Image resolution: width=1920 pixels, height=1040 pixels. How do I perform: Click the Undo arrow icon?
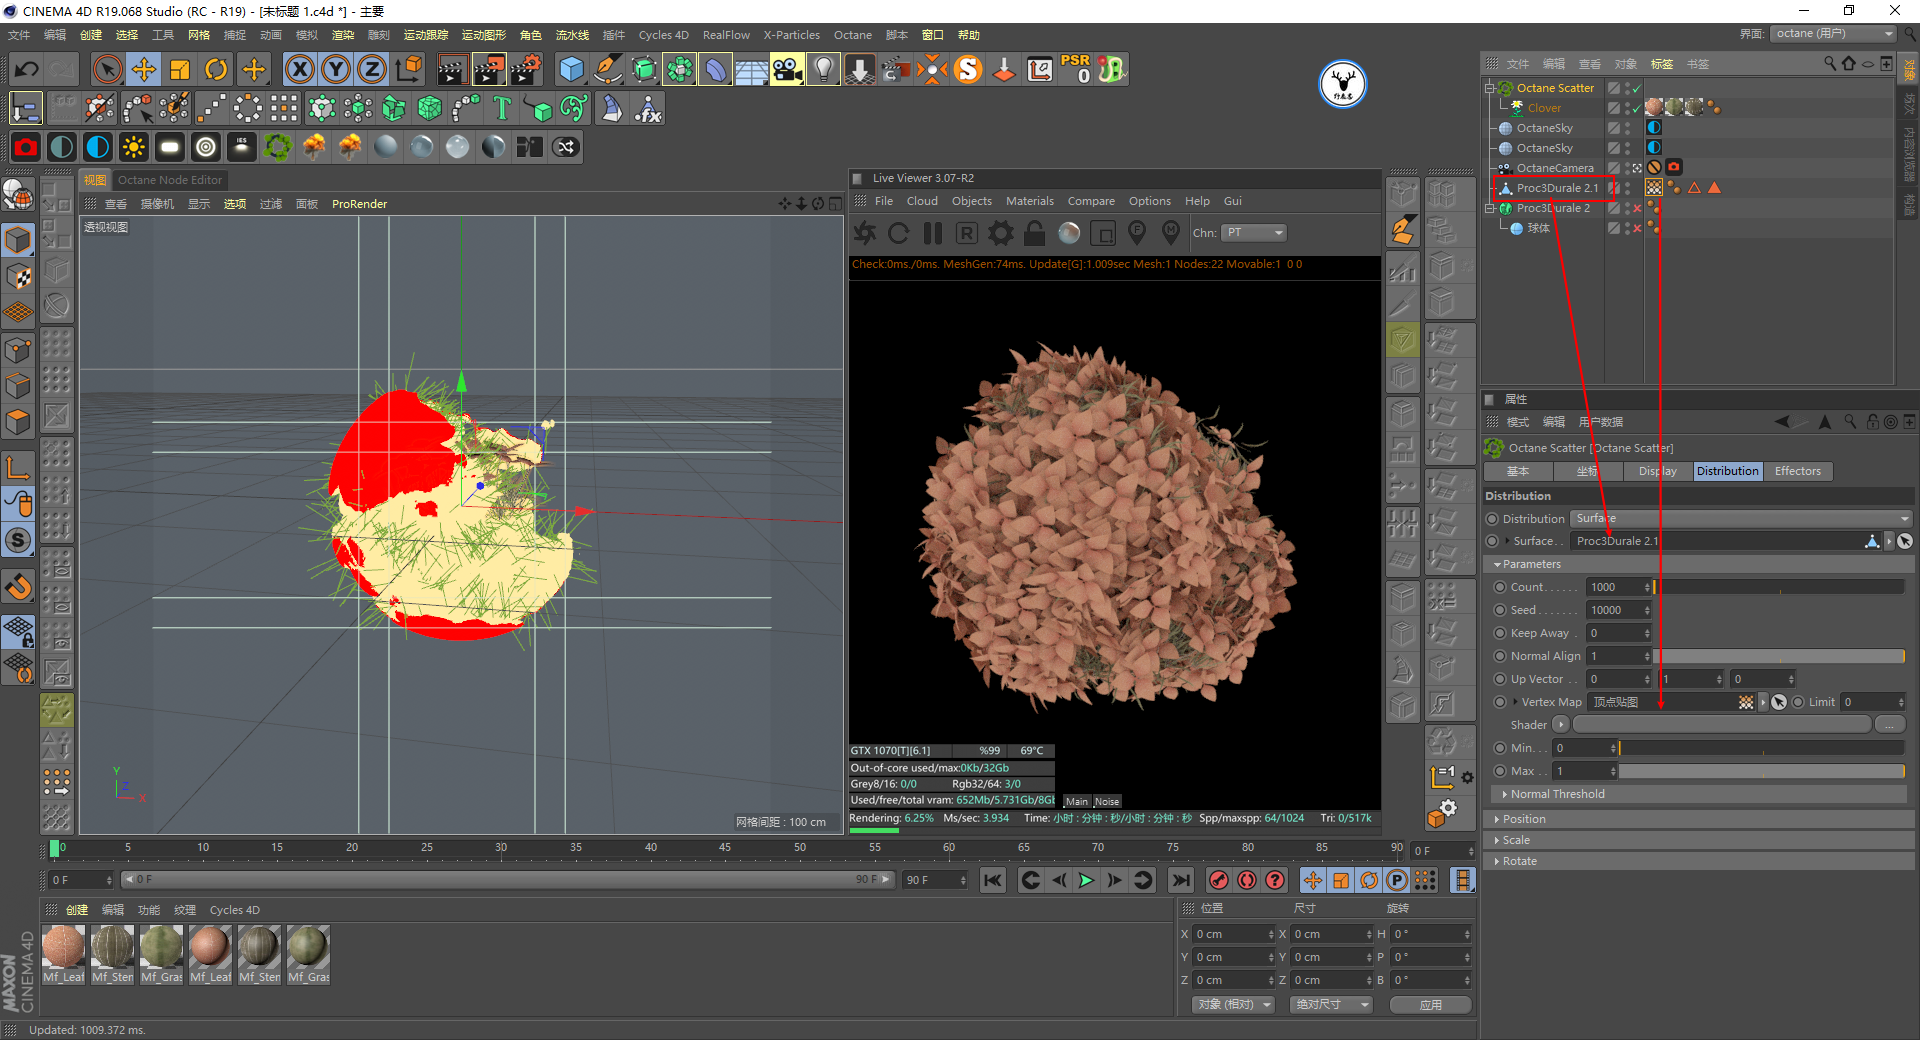(x=27, y=69)
